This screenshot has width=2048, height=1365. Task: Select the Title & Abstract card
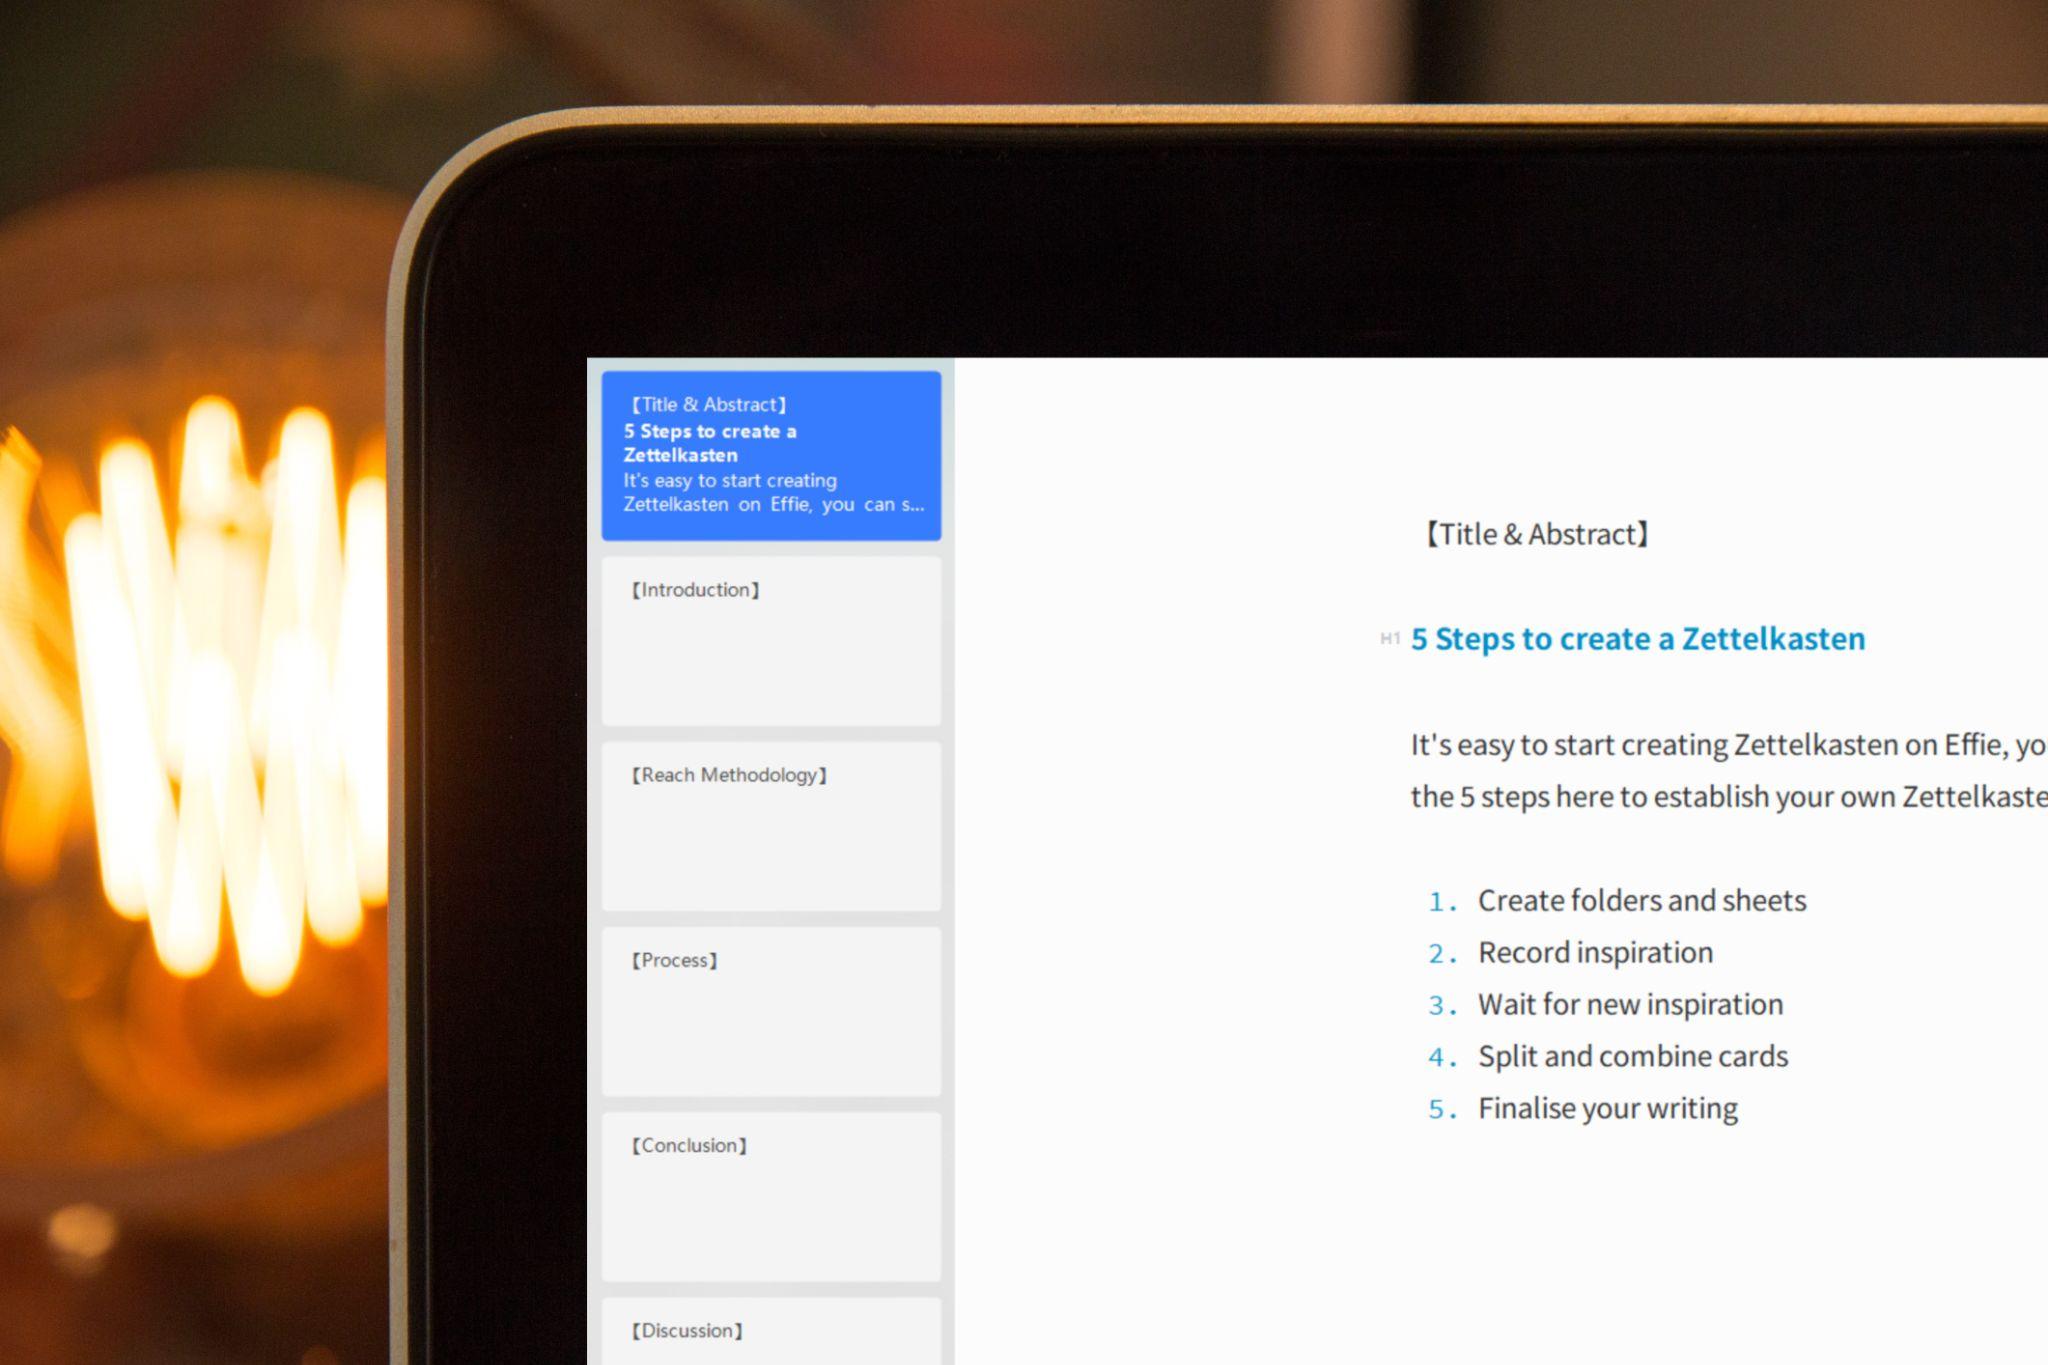[771, 455]
